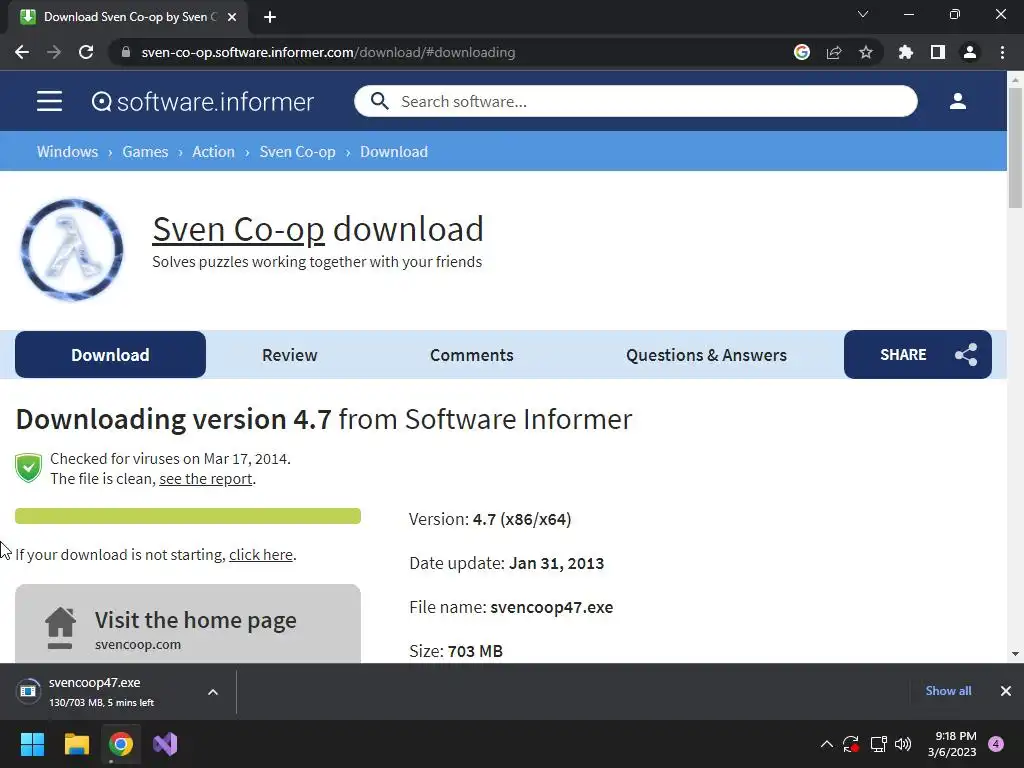Open the notification badge showing 4
The image size is (1024, 768).
click(996, 744)
